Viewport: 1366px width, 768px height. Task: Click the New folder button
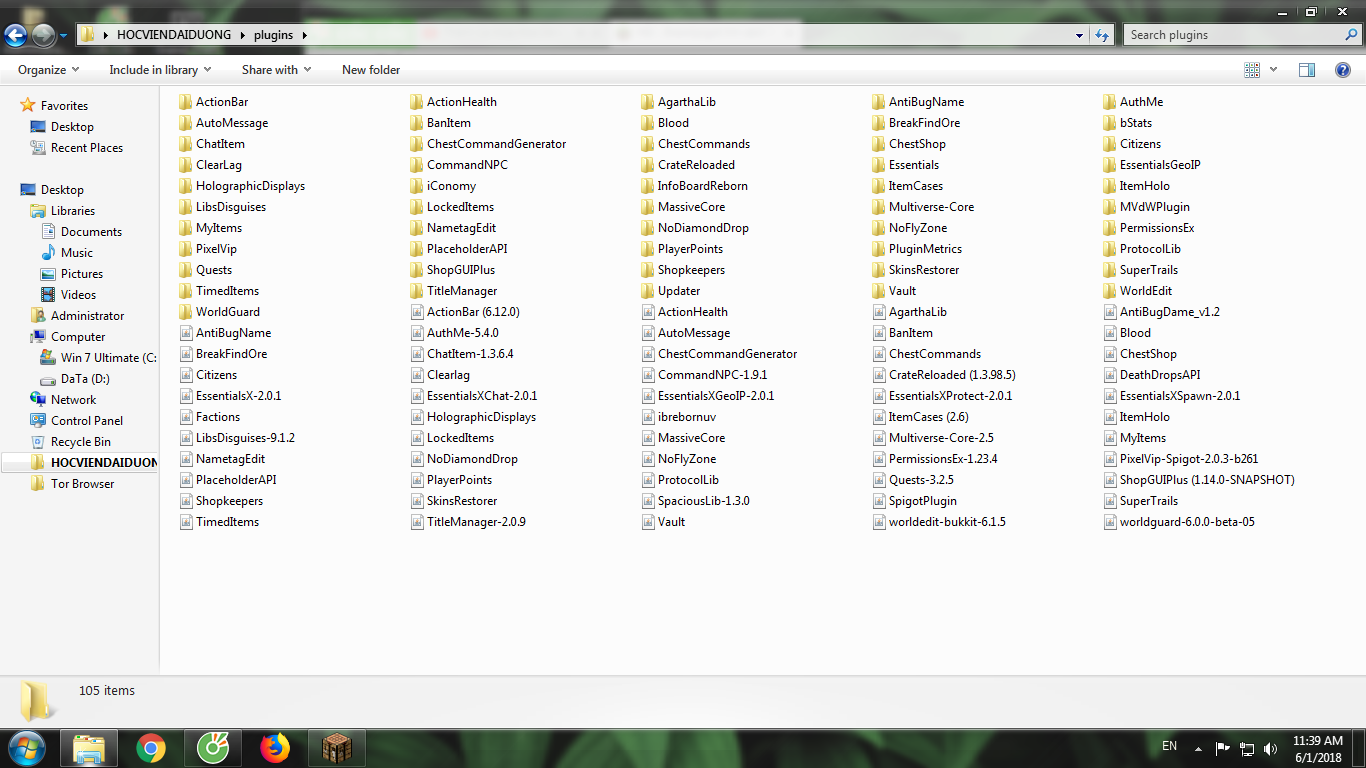click(371, 70)
